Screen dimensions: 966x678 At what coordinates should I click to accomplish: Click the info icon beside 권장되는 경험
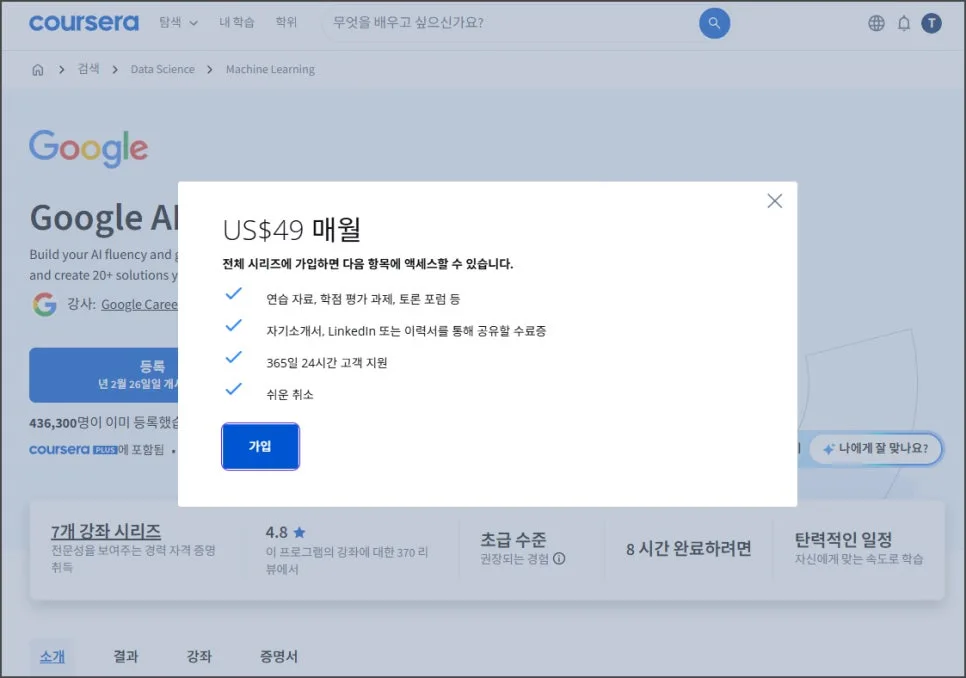(559, 559)
